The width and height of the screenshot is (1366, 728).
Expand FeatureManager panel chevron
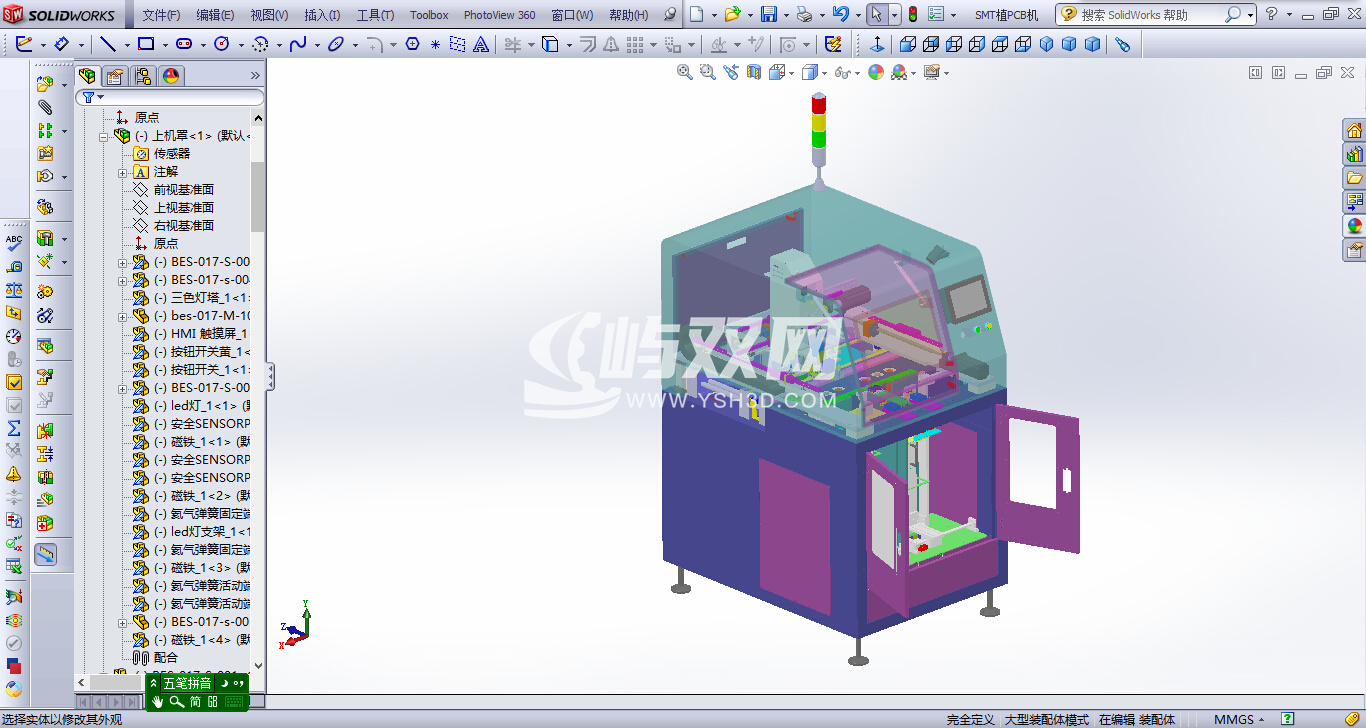[255, 76]
